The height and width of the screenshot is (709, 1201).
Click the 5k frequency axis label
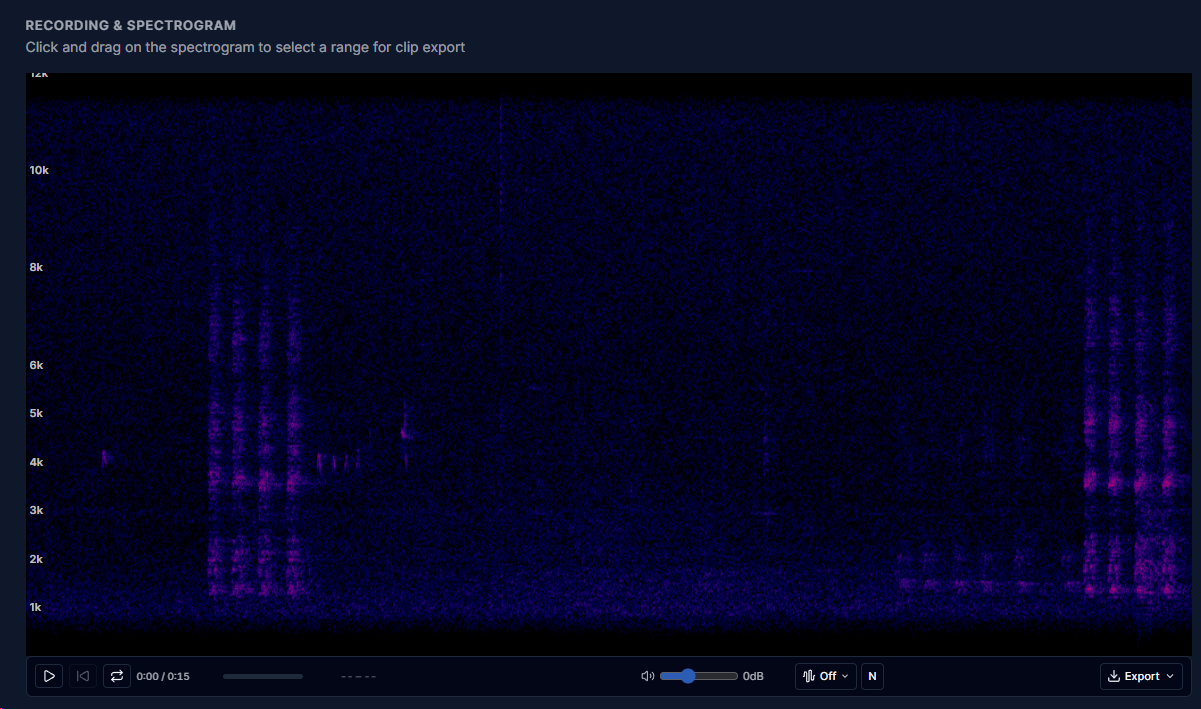[37, 413]
